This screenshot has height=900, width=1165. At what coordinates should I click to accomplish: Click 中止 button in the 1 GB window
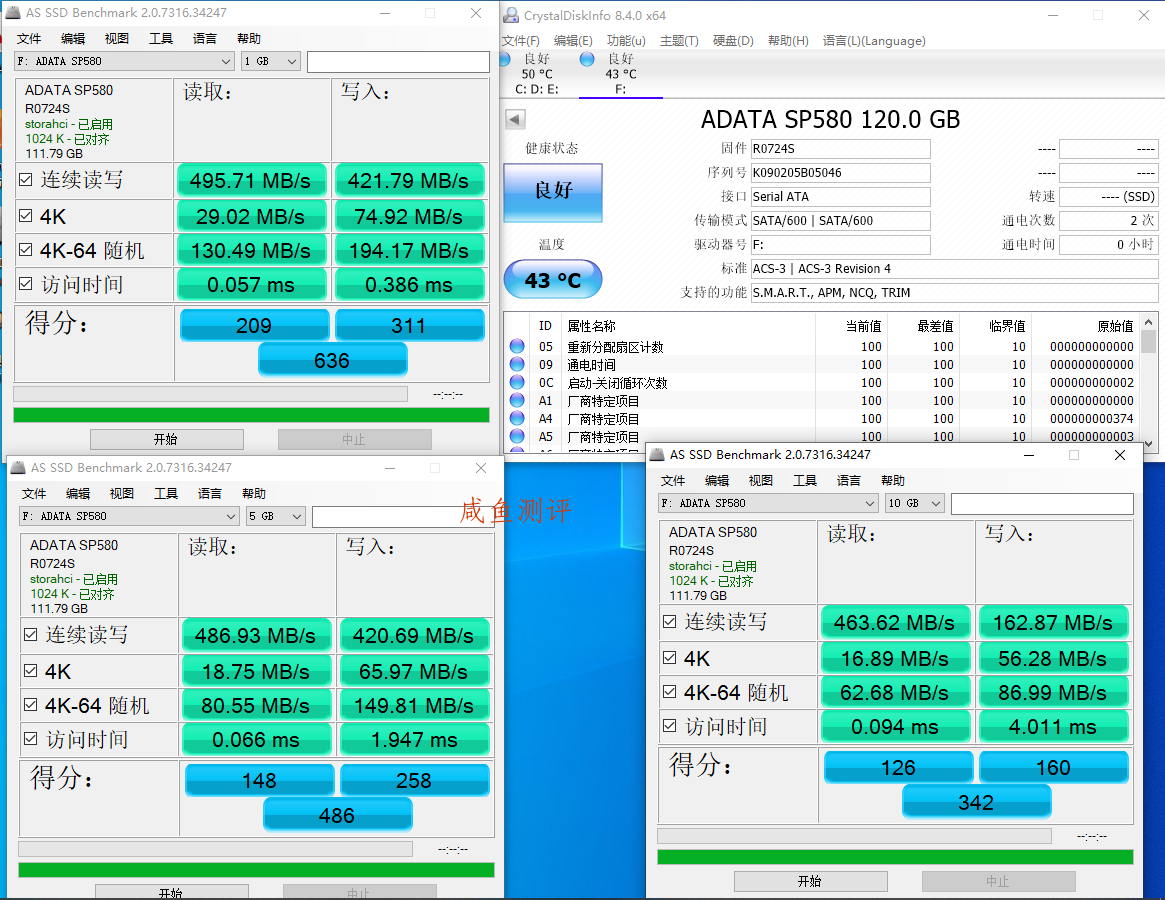point(354,439)
